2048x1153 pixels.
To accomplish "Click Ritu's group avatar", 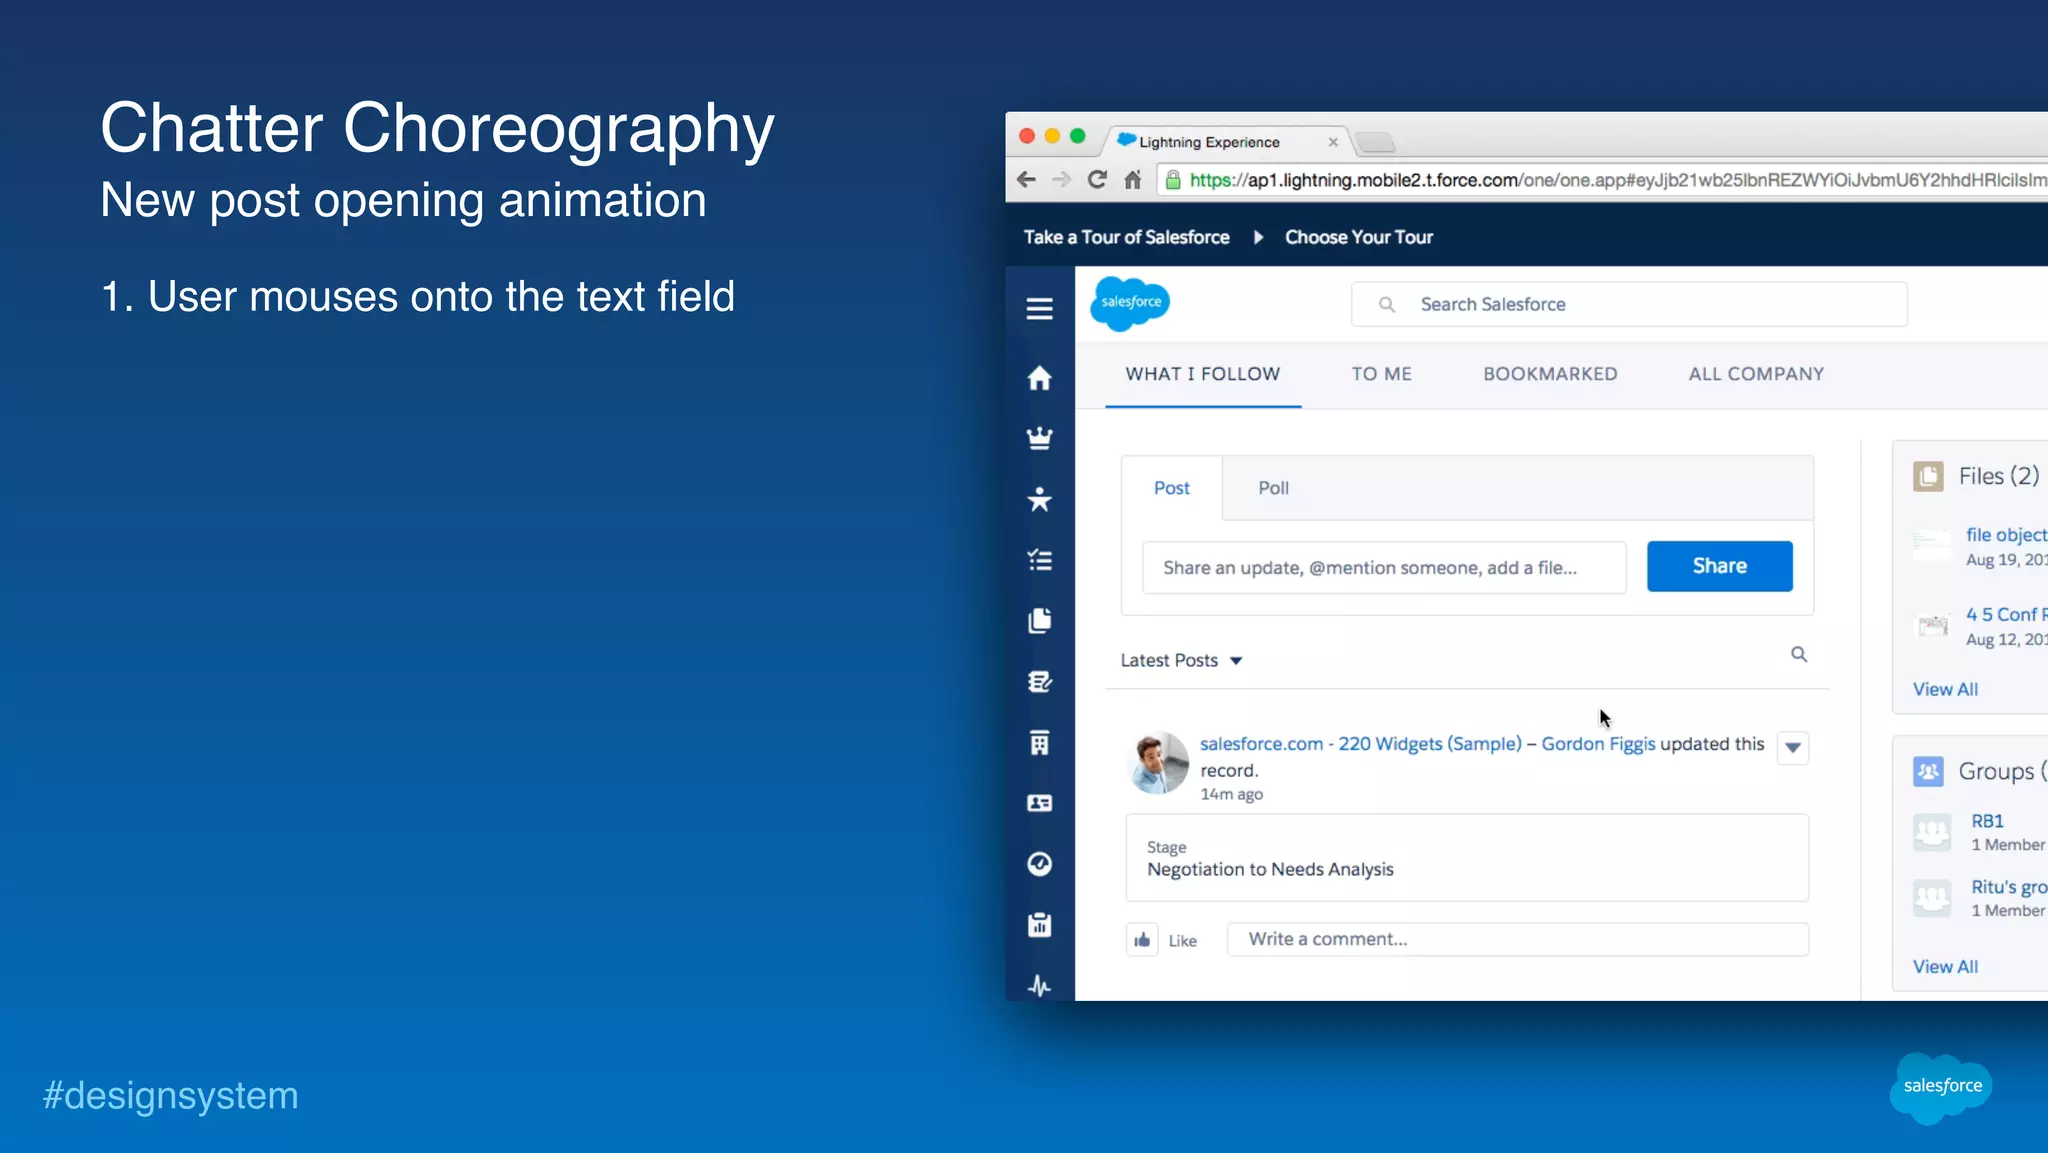I will click(x=1931, y=898).
